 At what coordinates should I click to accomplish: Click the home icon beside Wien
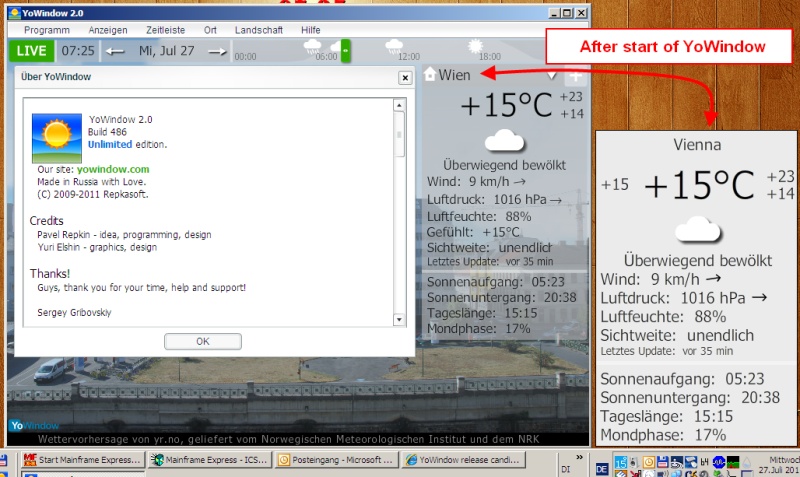(x=430, y=74)
